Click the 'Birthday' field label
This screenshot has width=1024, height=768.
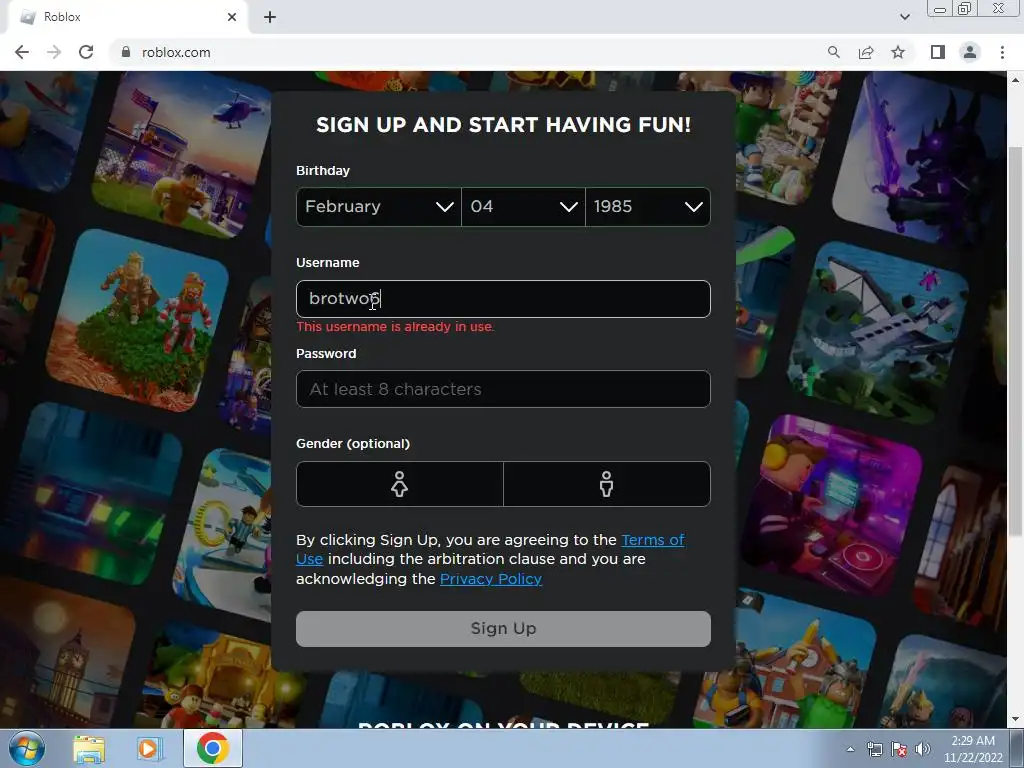[323, 170]
